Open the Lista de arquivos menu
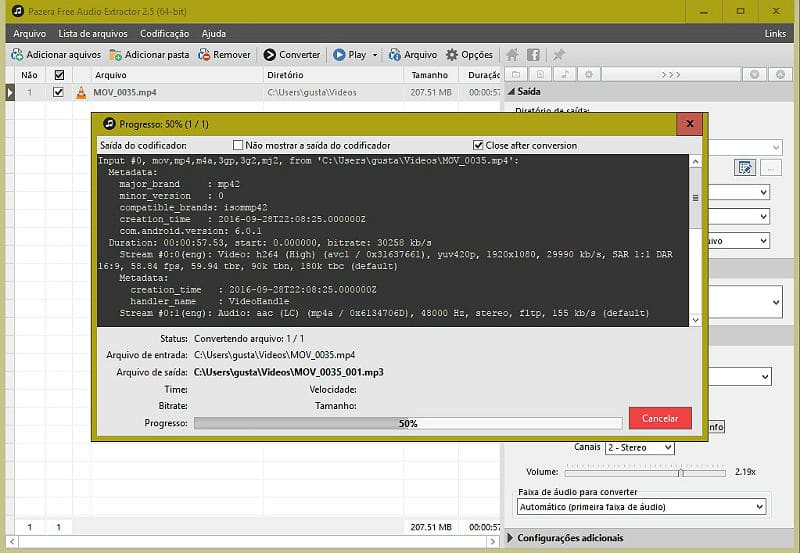This screenshot has width=800, height=553. tap(92, 33)
